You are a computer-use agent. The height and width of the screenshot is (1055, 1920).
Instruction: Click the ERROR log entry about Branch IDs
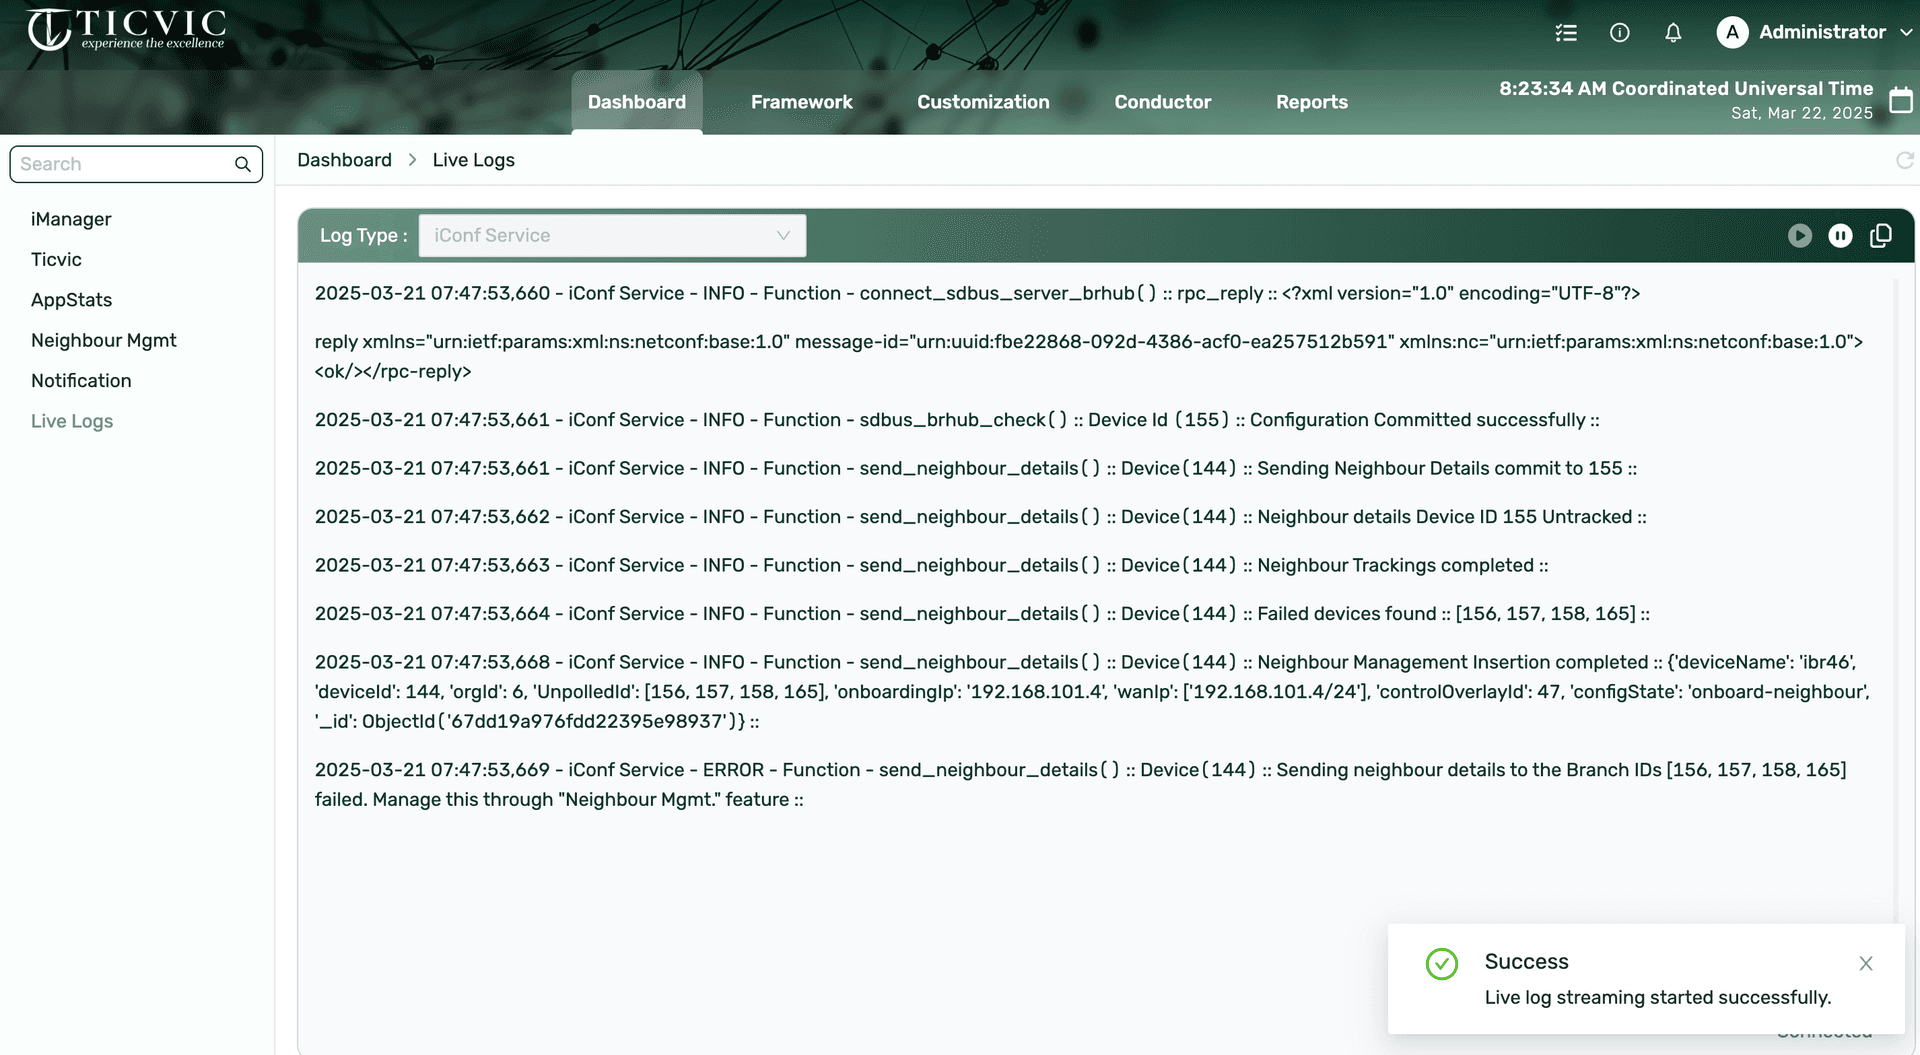[1080, 785]
